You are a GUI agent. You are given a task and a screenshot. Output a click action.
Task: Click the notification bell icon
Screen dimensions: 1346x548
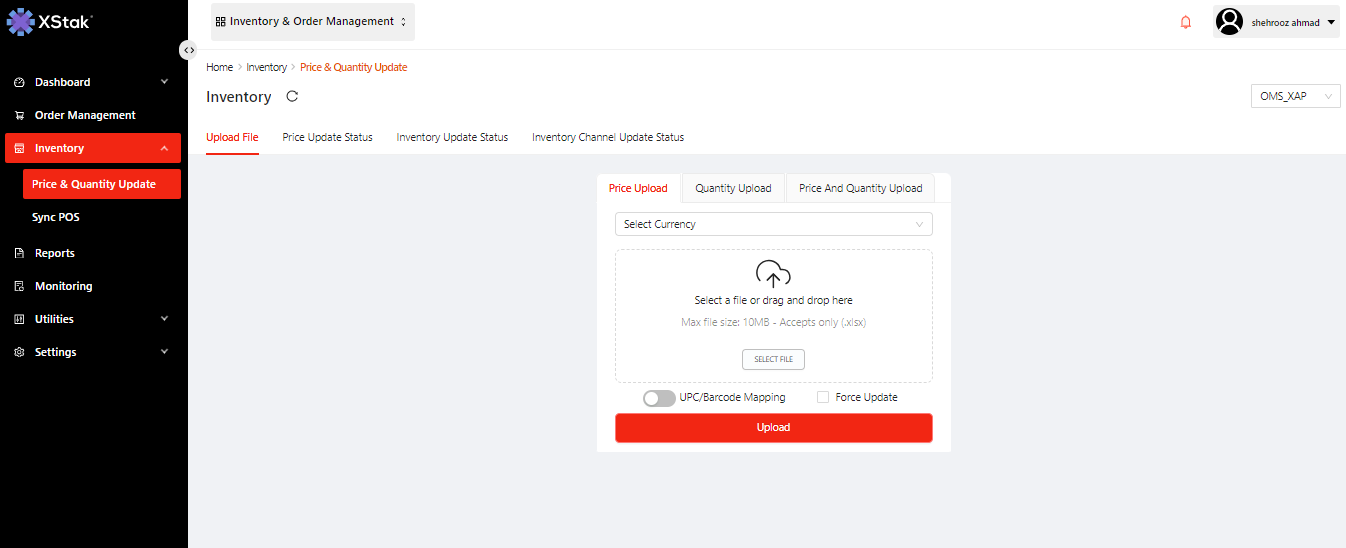click(x=1186, y=22)
